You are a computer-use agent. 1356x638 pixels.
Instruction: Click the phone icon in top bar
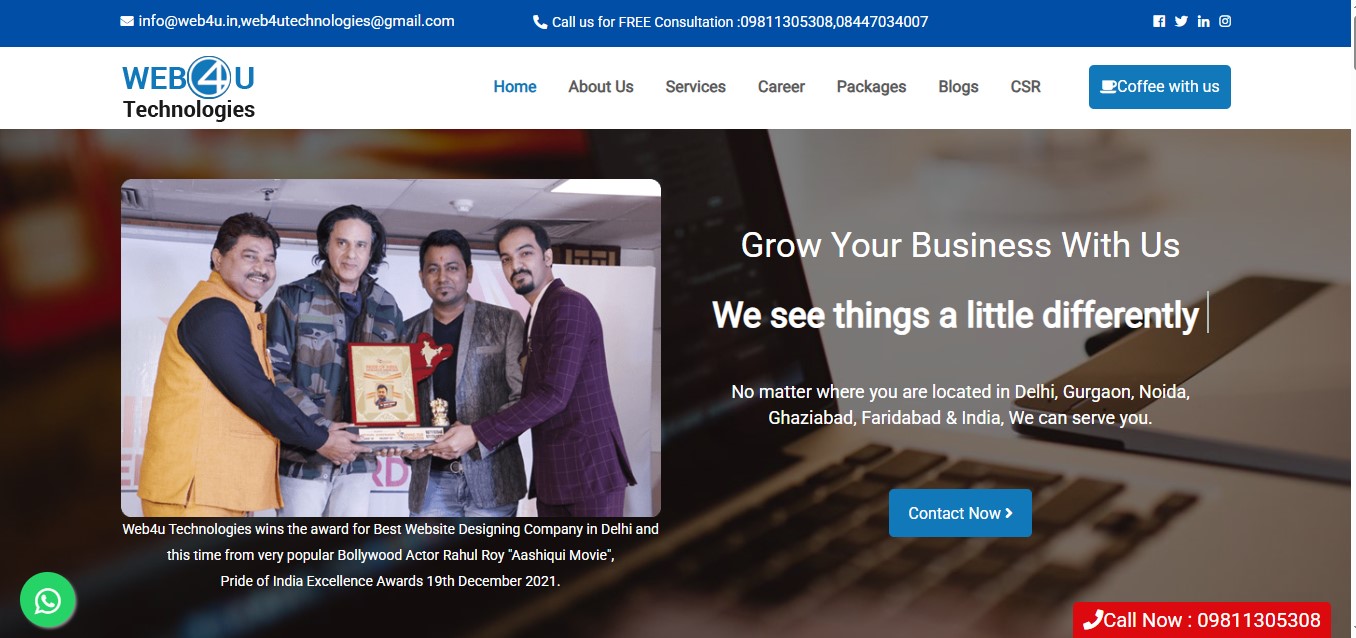coord(540,21)
